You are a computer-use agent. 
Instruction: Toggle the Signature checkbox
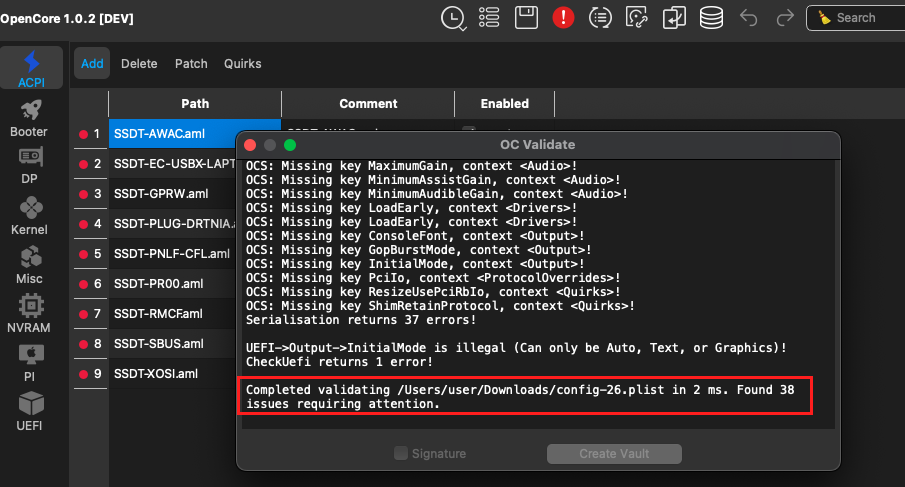pyautogui.click(x=401, y=453)
